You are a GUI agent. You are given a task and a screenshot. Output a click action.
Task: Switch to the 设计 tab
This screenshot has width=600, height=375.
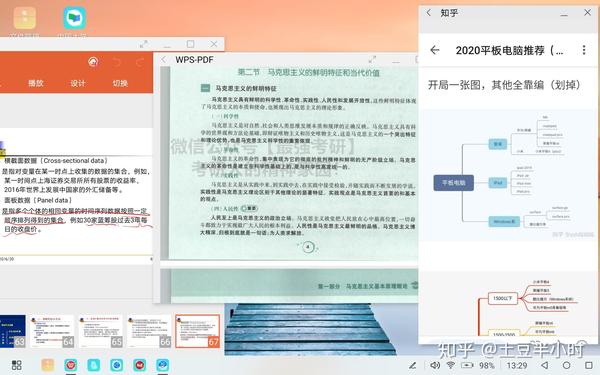click(x=78, y=83)
